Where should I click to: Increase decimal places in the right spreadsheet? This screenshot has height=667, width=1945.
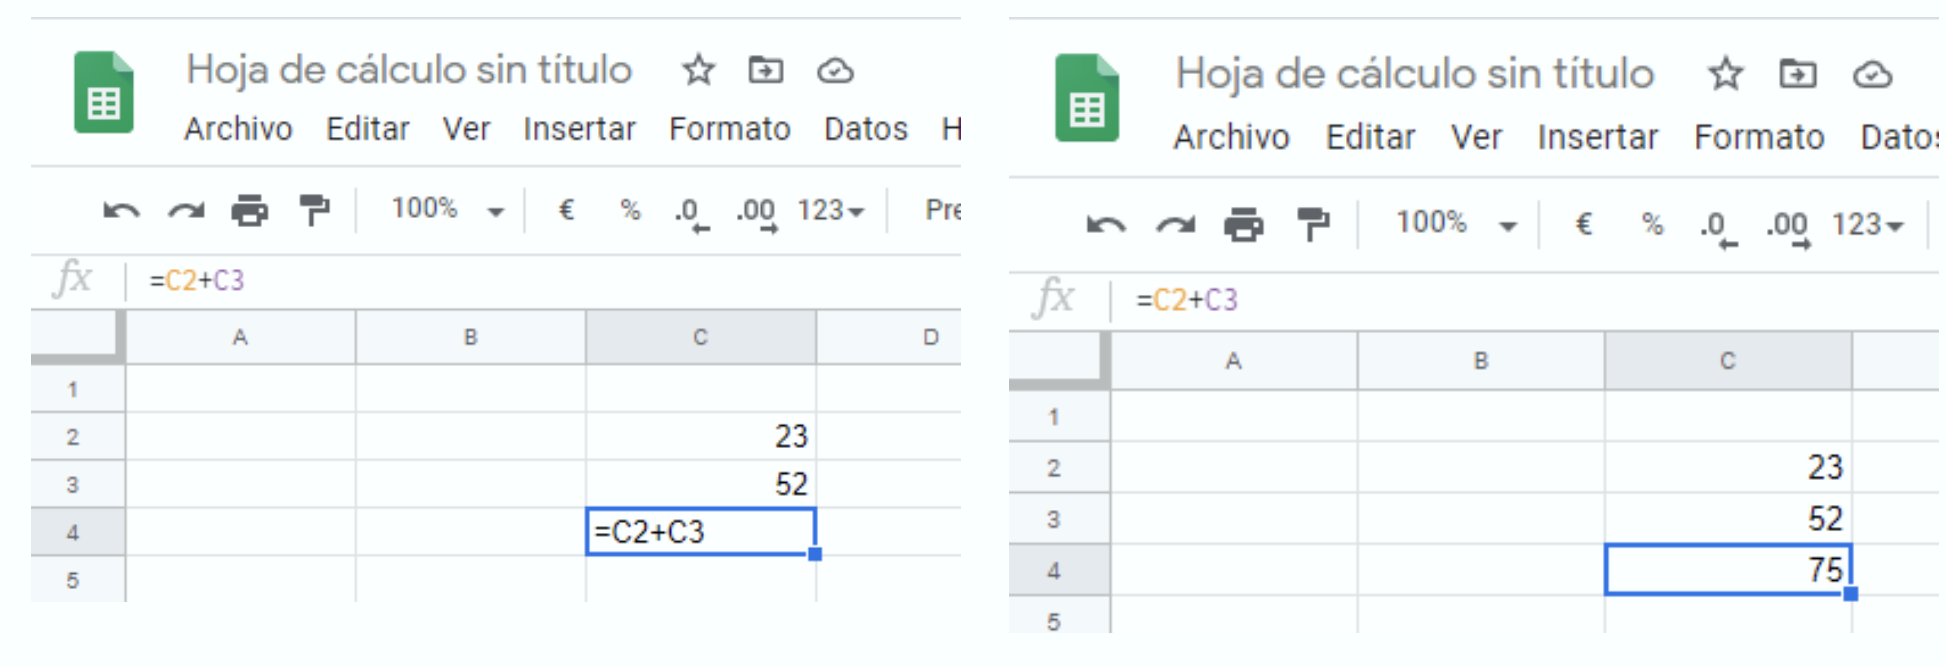point(1788,226)
